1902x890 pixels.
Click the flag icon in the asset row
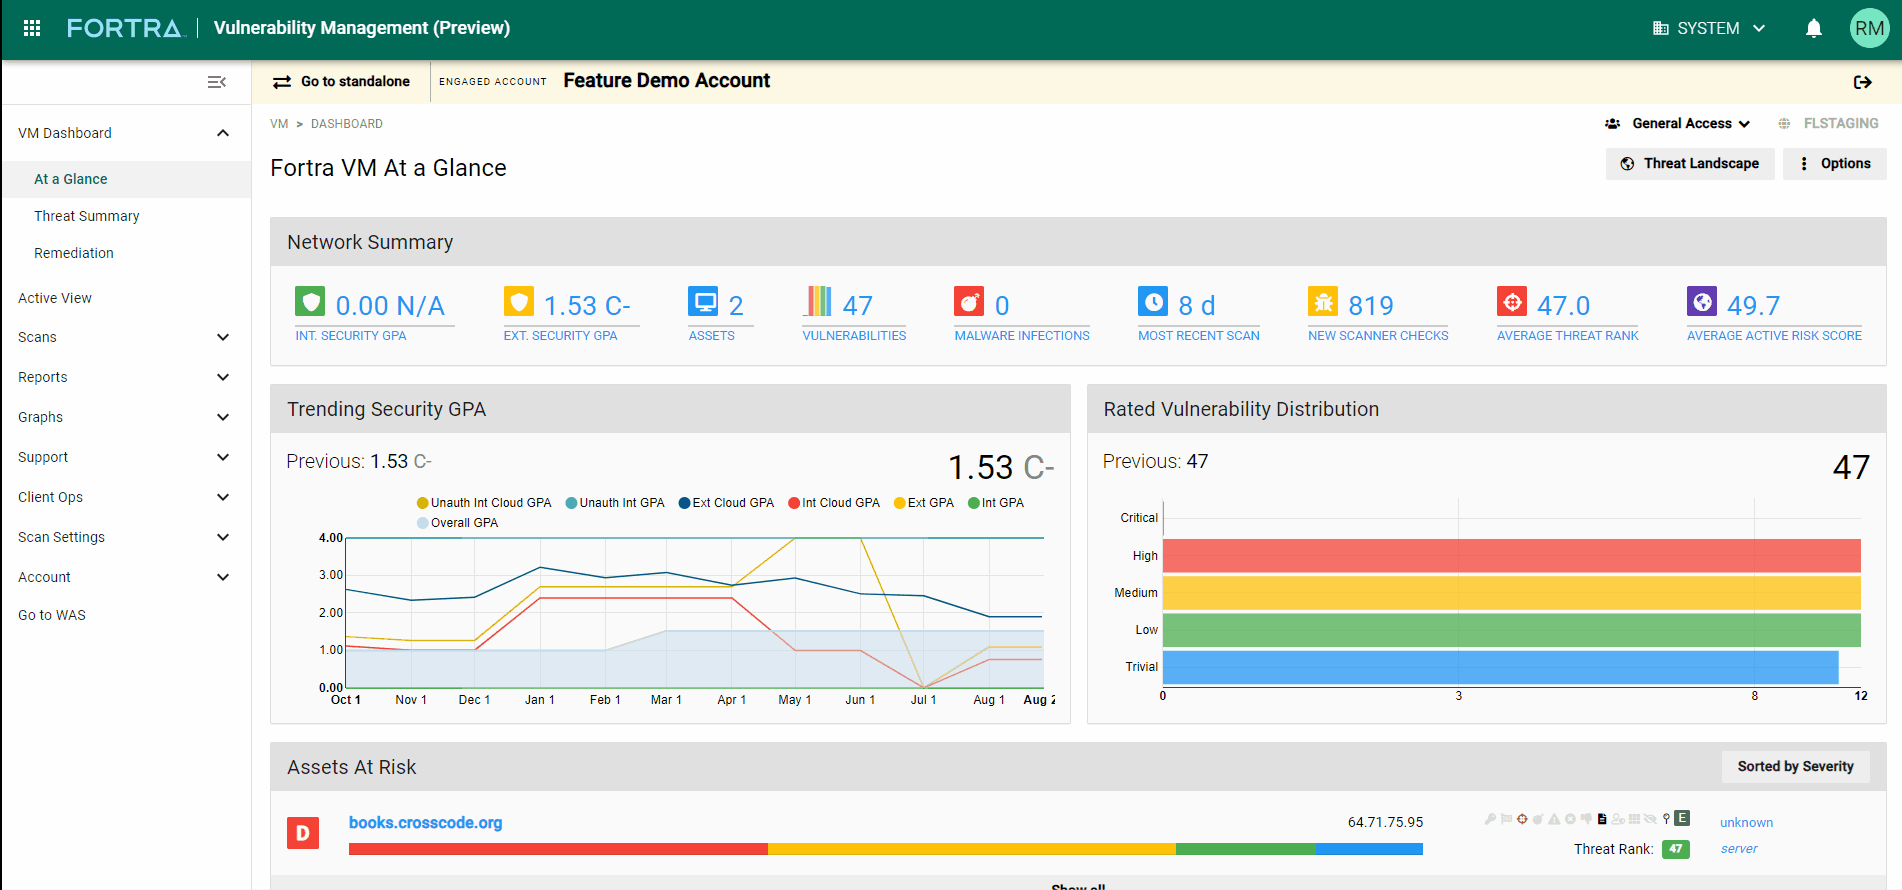click(1506, 818)
